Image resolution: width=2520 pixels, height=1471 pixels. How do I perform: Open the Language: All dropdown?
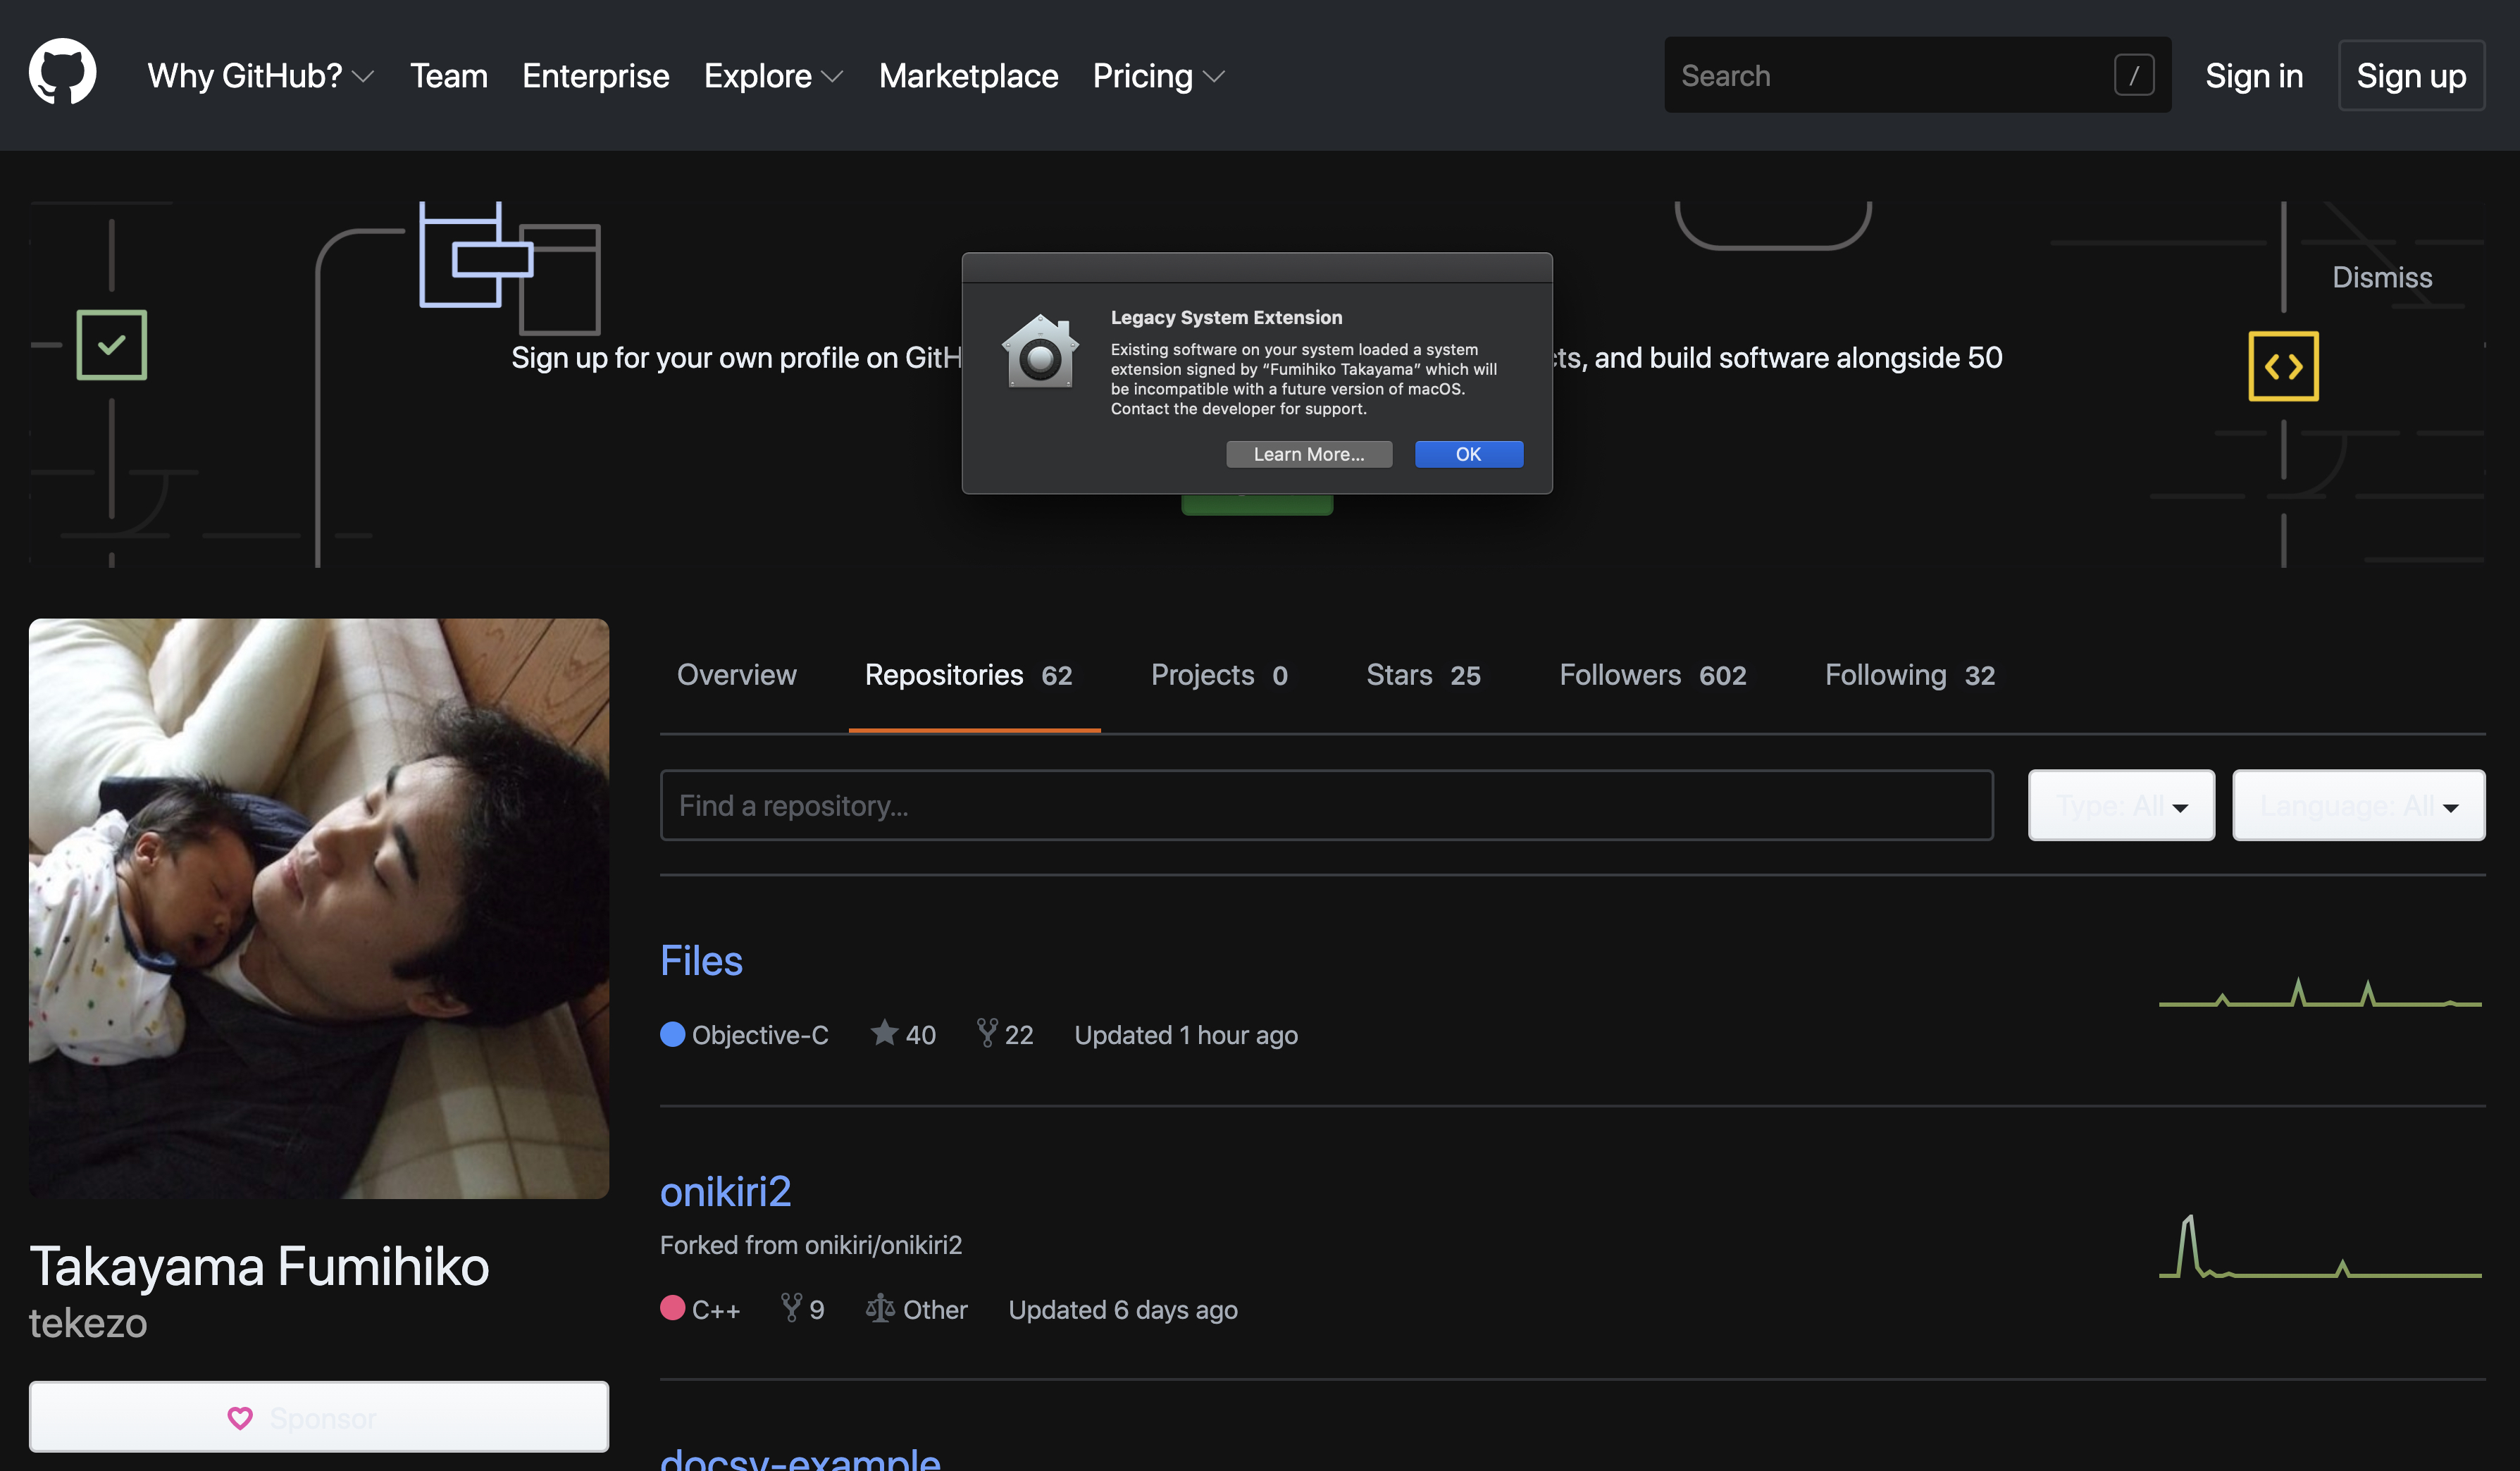tap(2357, 805)
